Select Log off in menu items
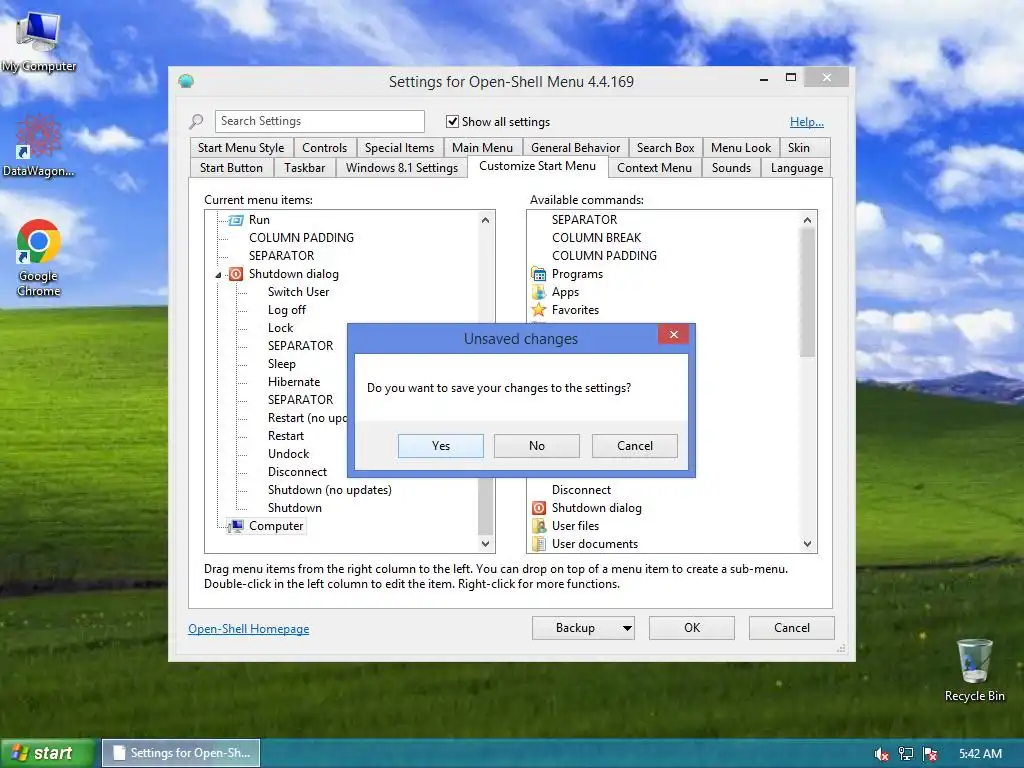Viewport: 1024px width, 768px height. (287, 310)
